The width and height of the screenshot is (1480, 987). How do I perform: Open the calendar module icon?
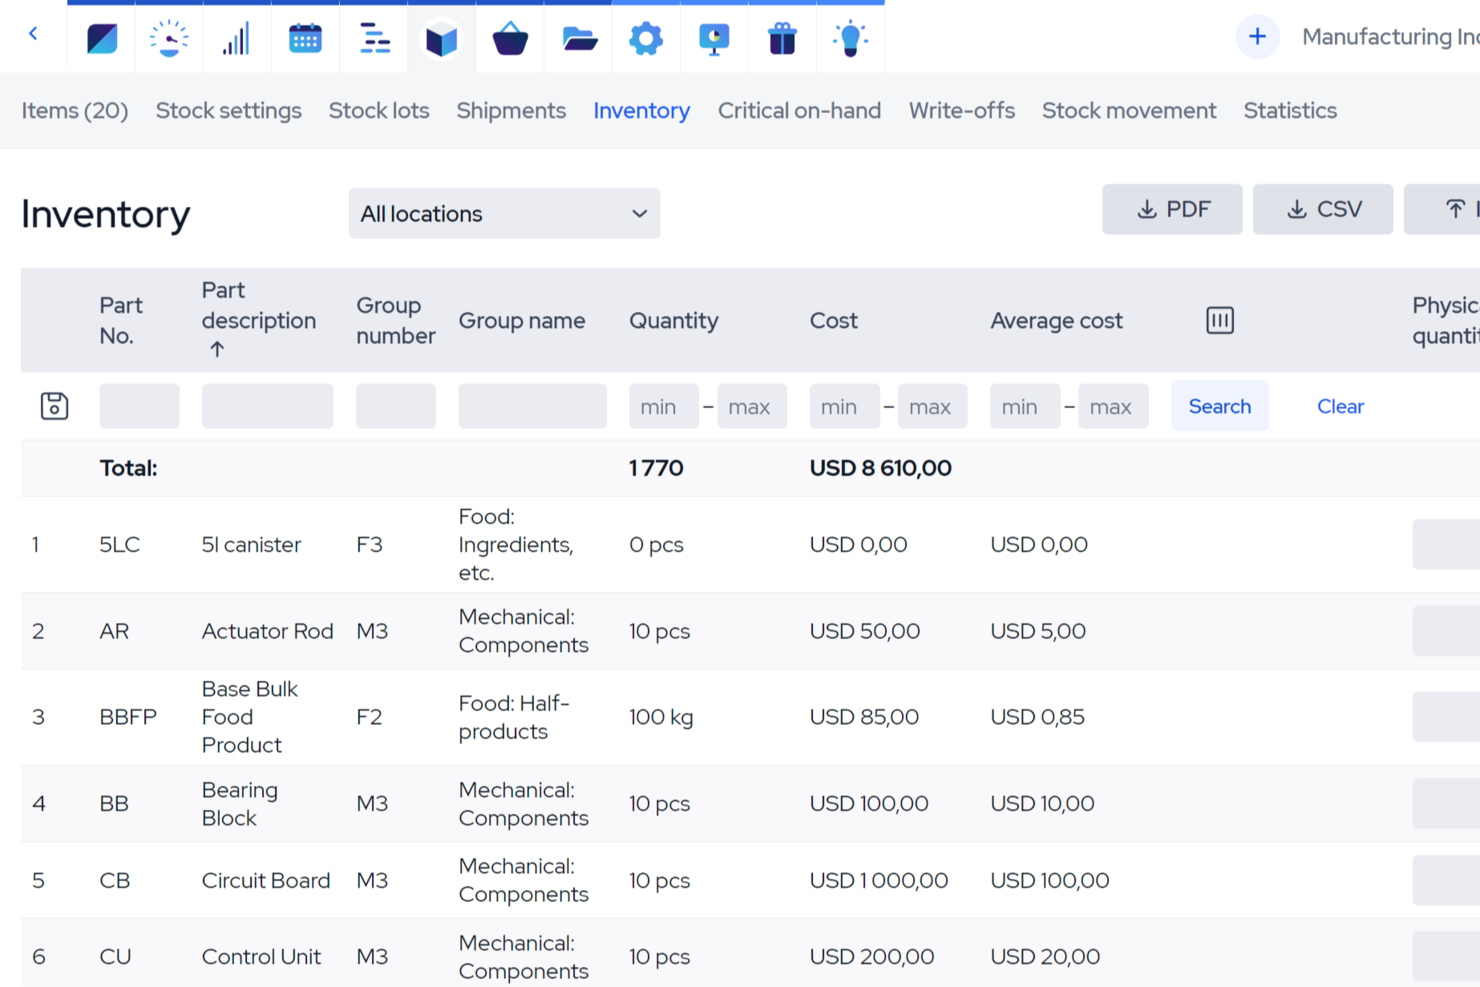(x=305, y=37)
